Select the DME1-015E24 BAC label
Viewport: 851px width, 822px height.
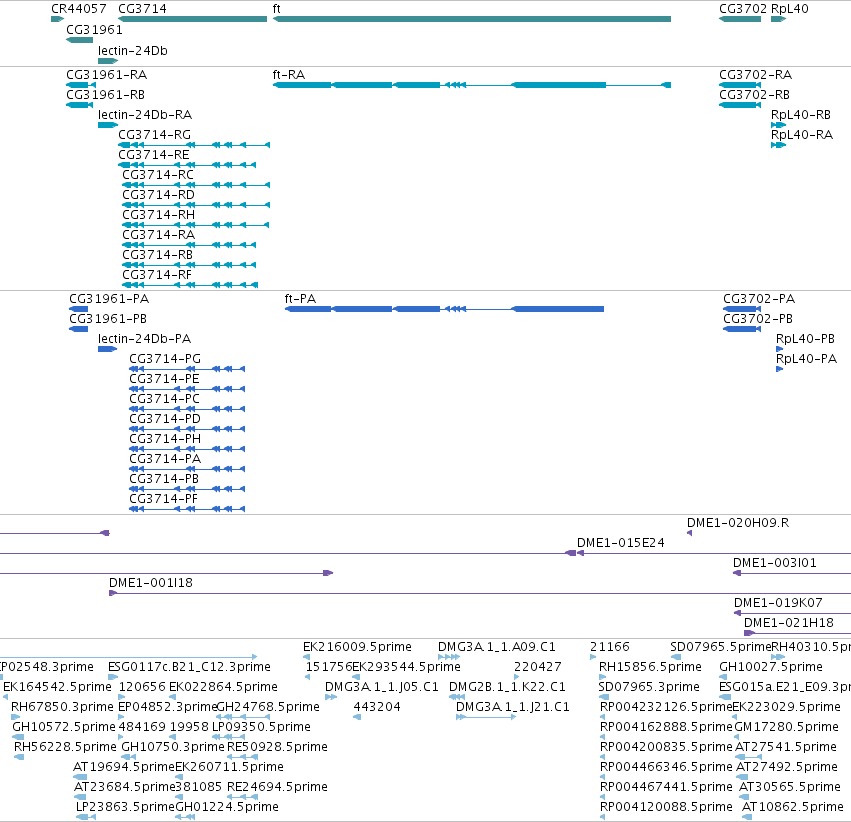[621, 543]
